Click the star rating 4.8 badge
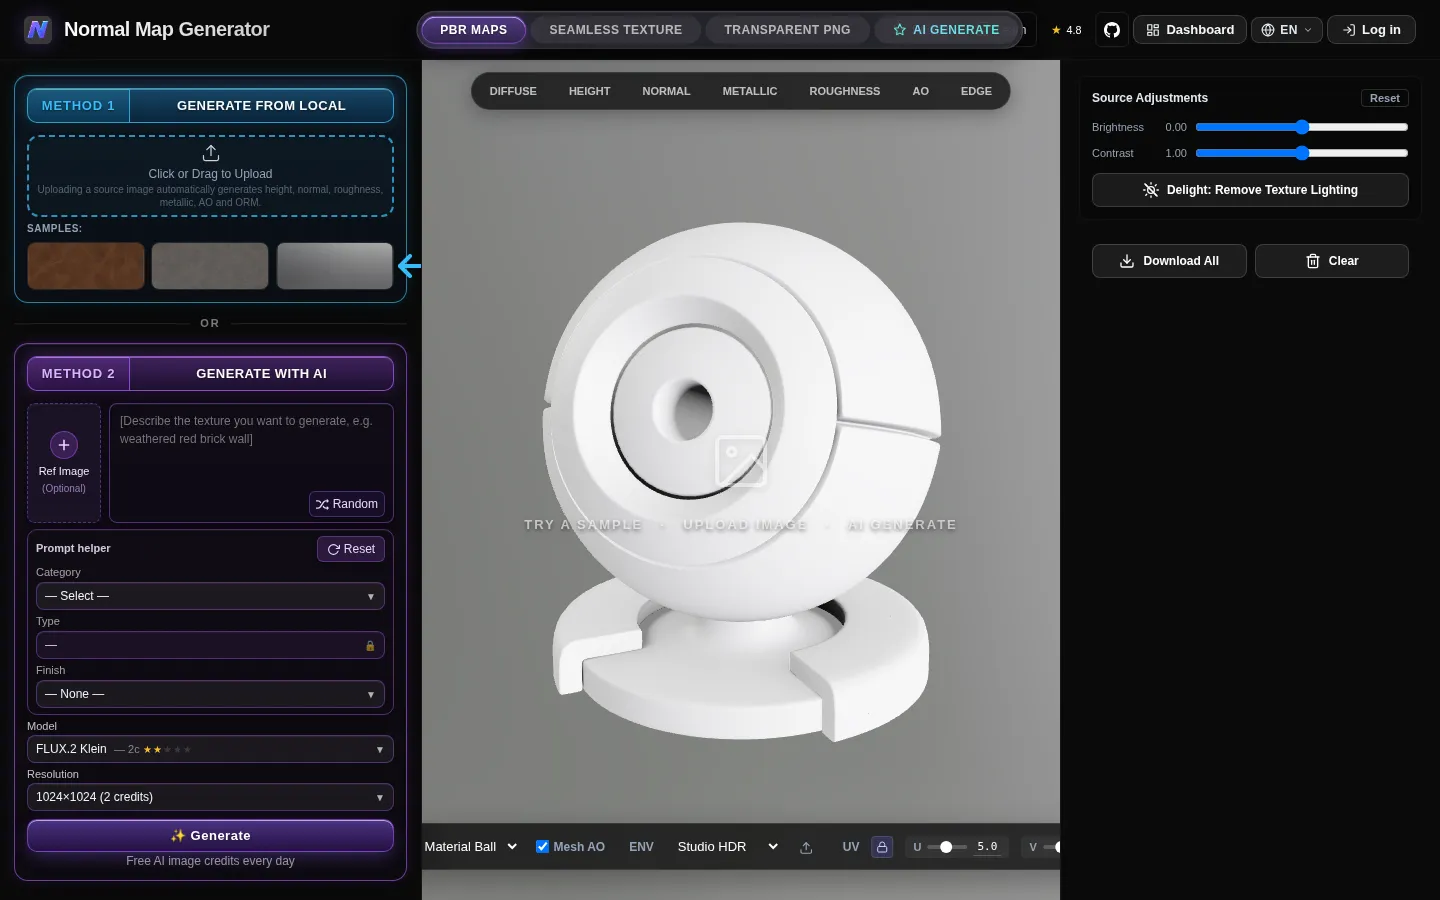Screen dimensions: 1440x900 (x=1066, y=30)
